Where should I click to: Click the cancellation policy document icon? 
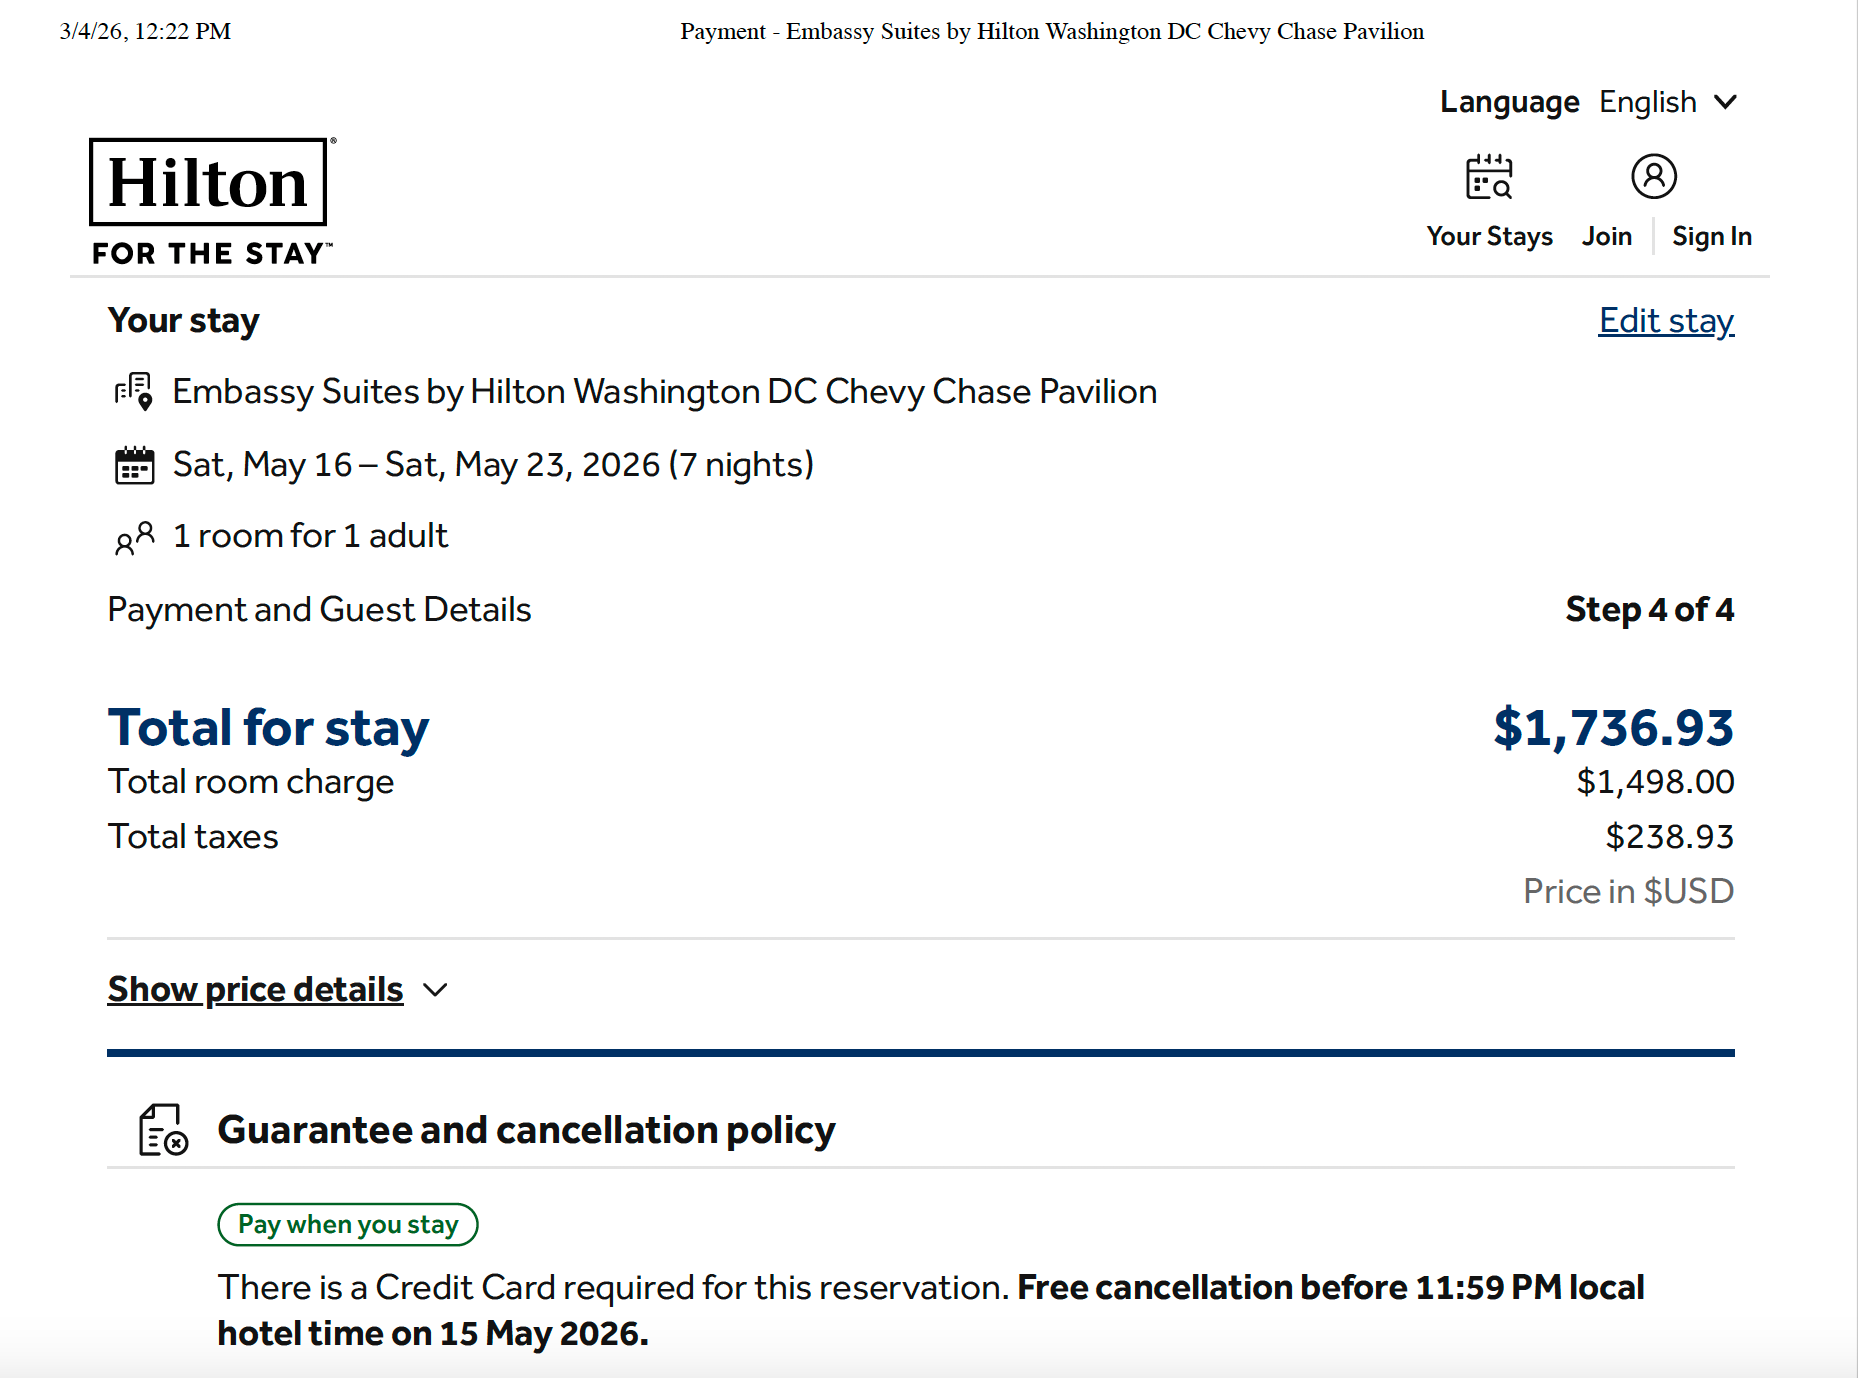pos(163,1130)
